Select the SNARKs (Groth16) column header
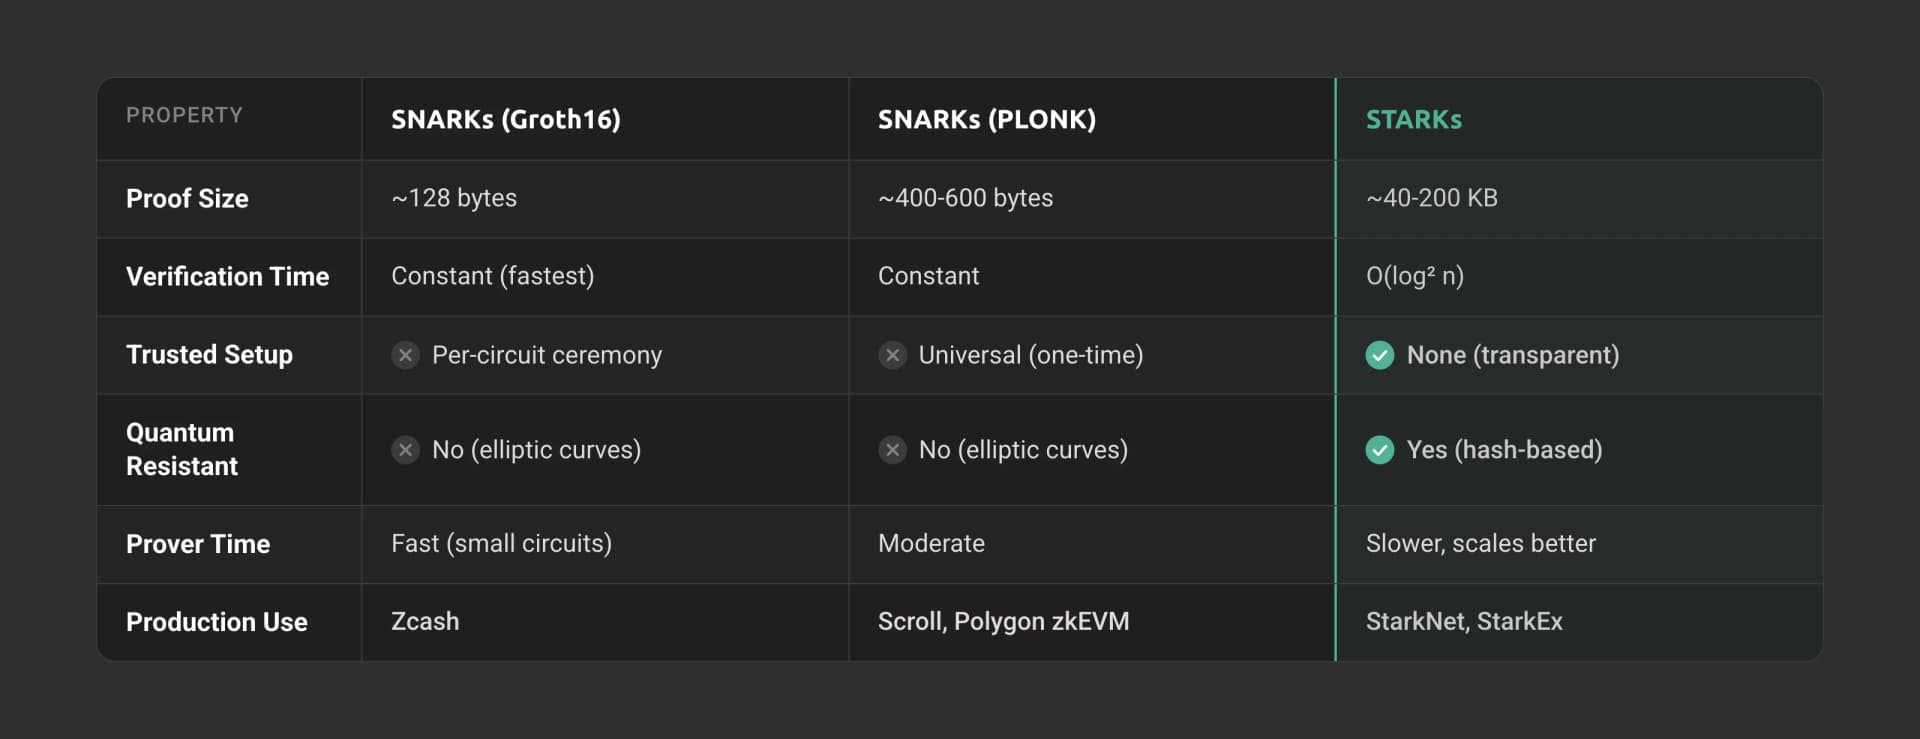 pos(505,120)
